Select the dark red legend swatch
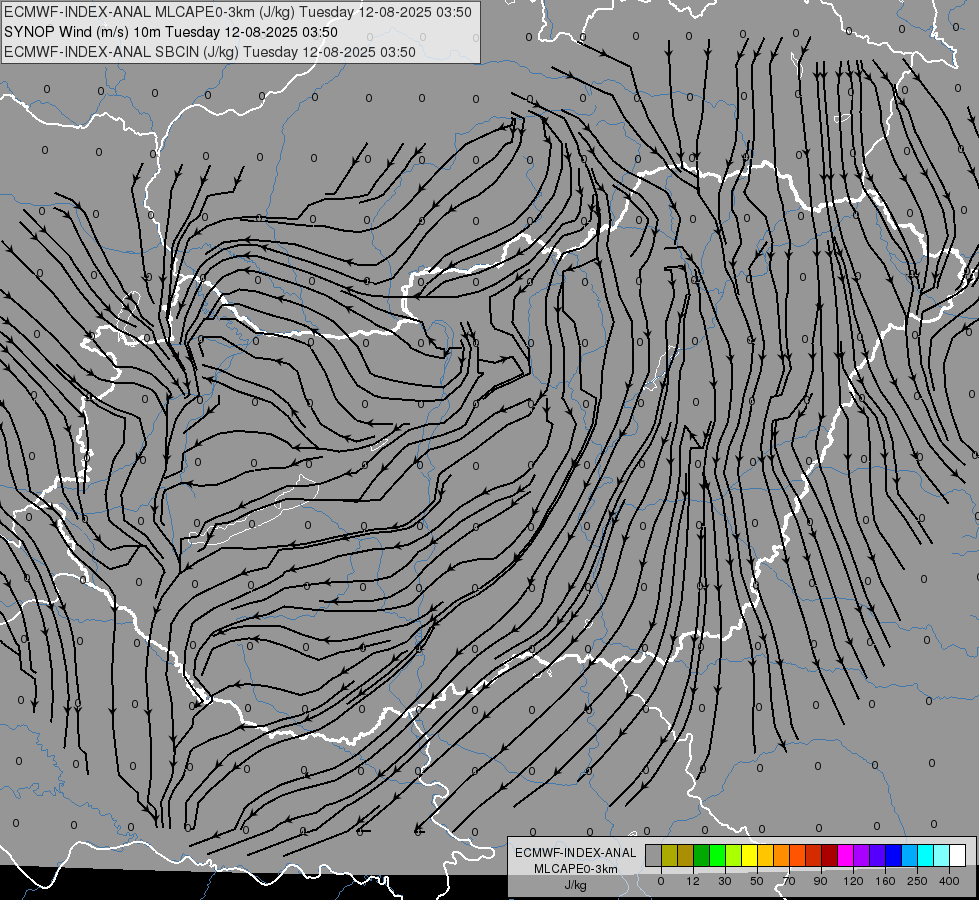This screenshot has height=900, width=979. pyautogui.click(x=830, y=855)
